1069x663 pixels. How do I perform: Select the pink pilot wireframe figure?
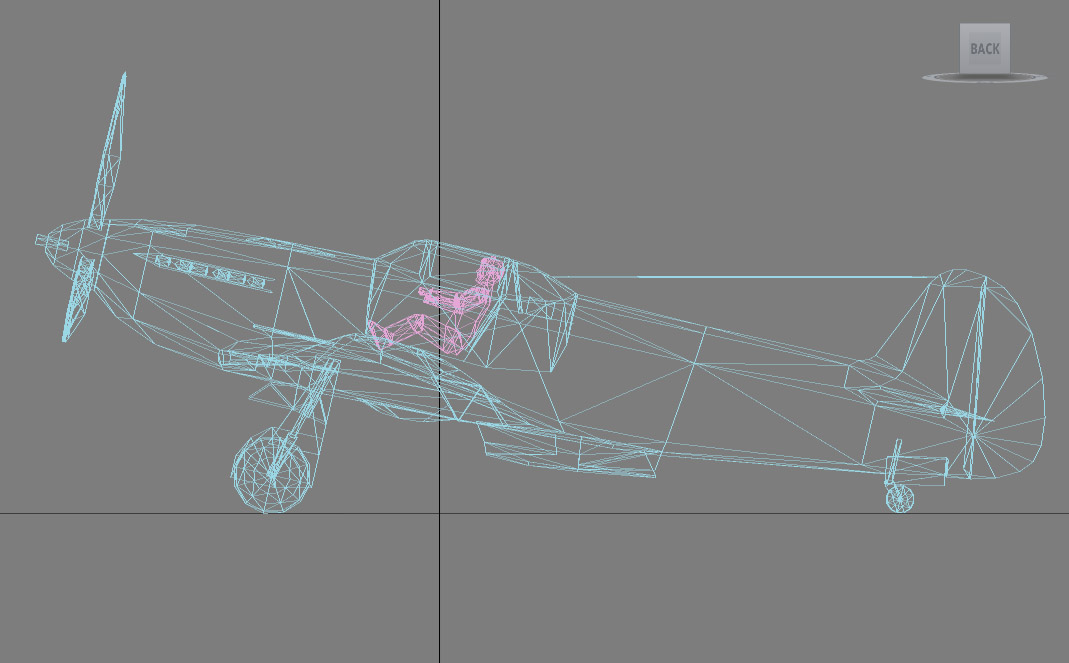[438, 305]
